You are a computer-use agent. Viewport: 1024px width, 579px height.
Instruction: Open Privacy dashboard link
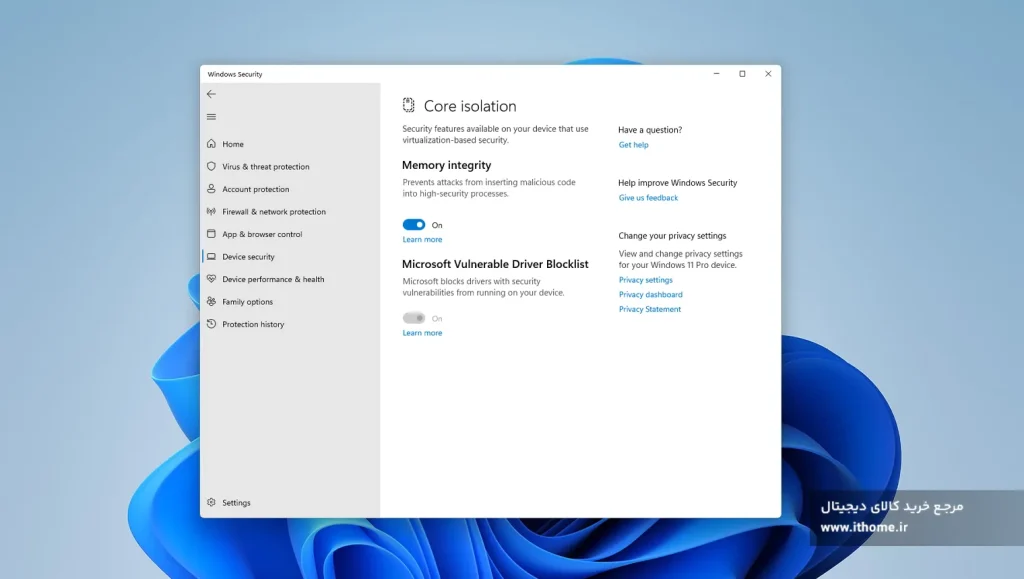coord(650,294)
